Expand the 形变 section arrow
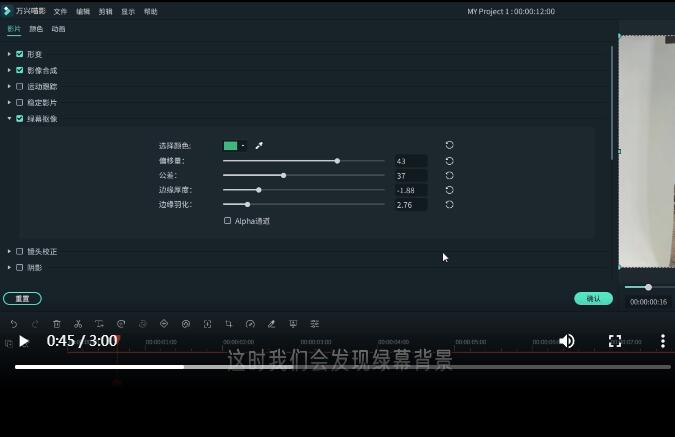The height and width of the screenshot is (437, 675). tap(9, 54)
